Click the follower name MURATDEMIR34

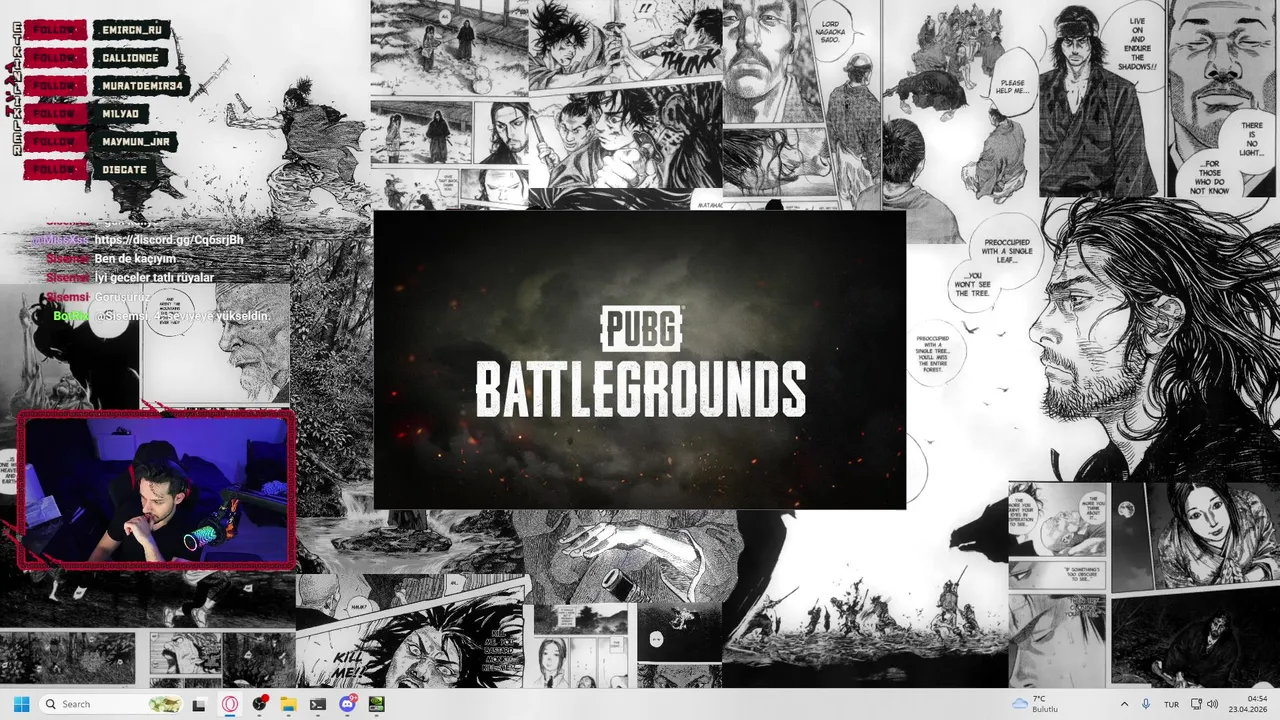pyautogui.click(x=142, y=86)
